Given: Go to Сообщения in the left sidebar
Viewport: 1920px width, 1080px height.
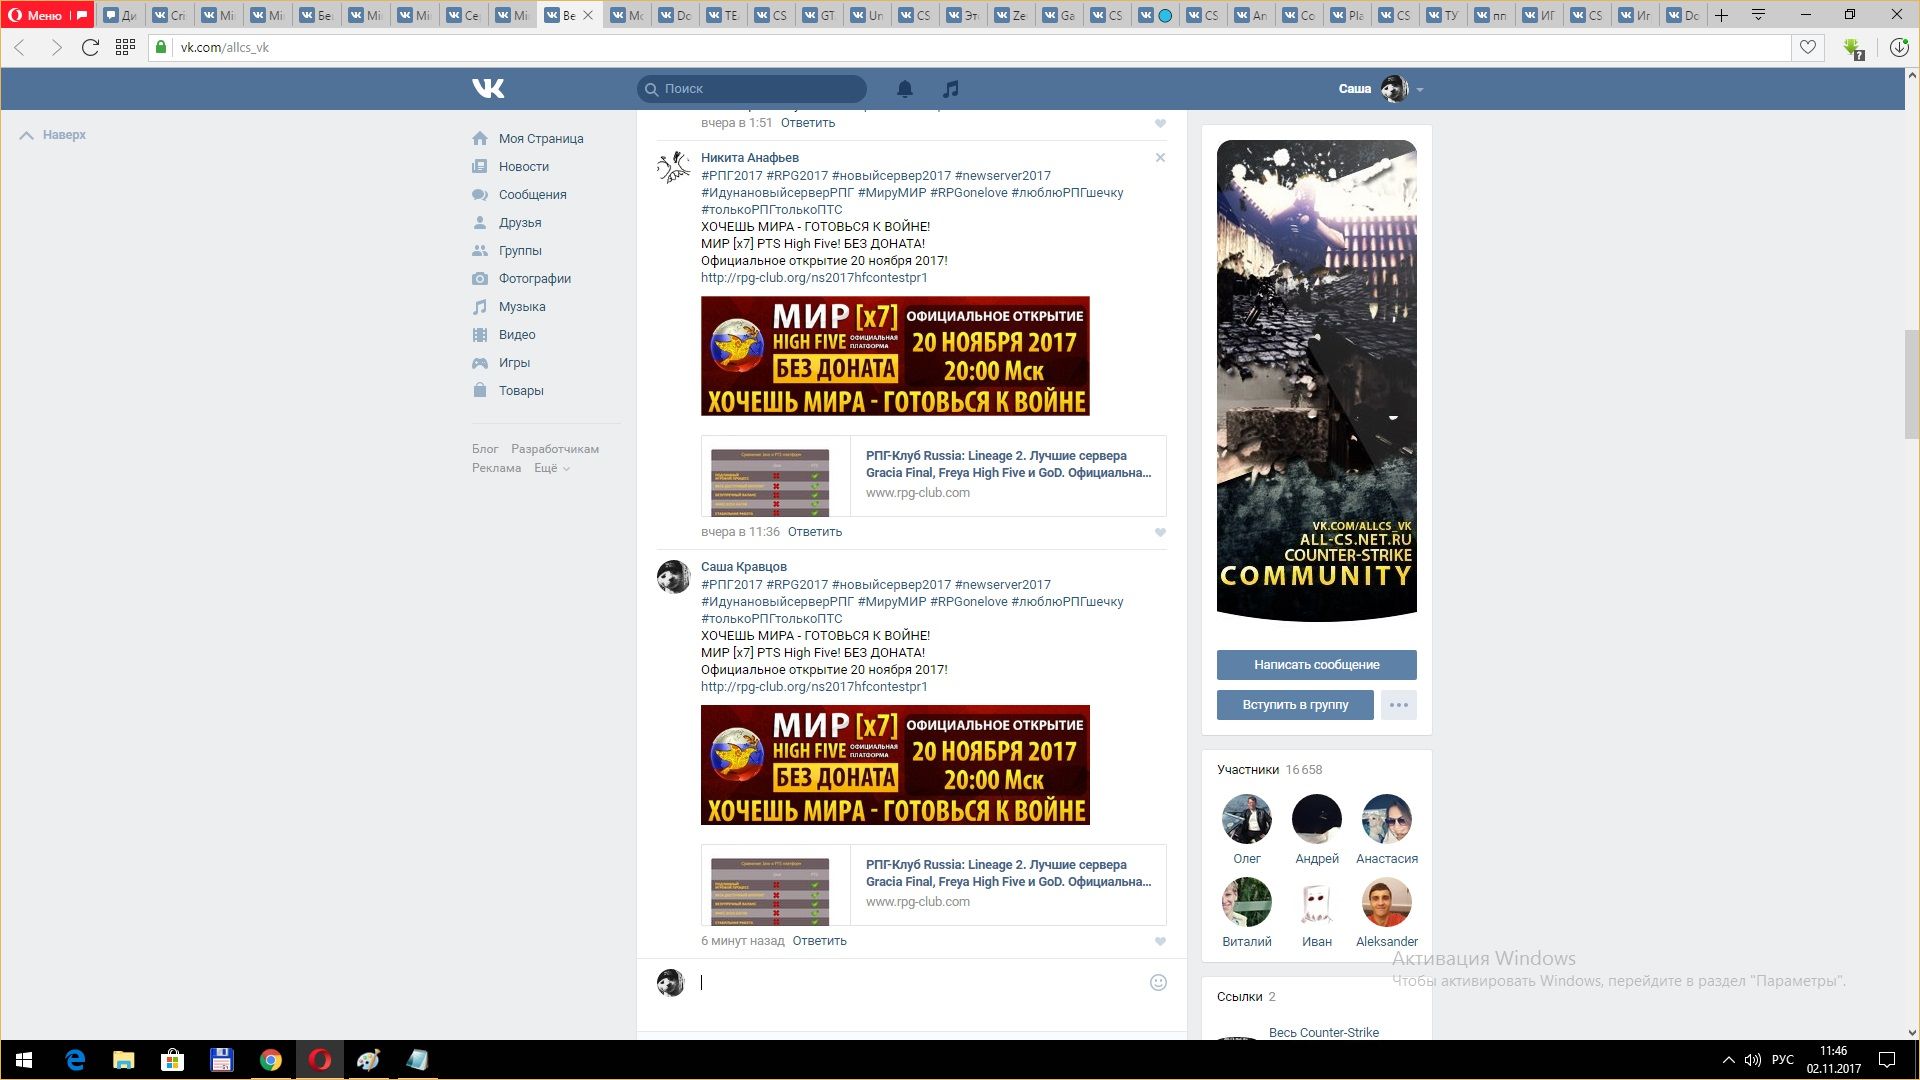Looking at the screenshot, I should pos(532,195).
